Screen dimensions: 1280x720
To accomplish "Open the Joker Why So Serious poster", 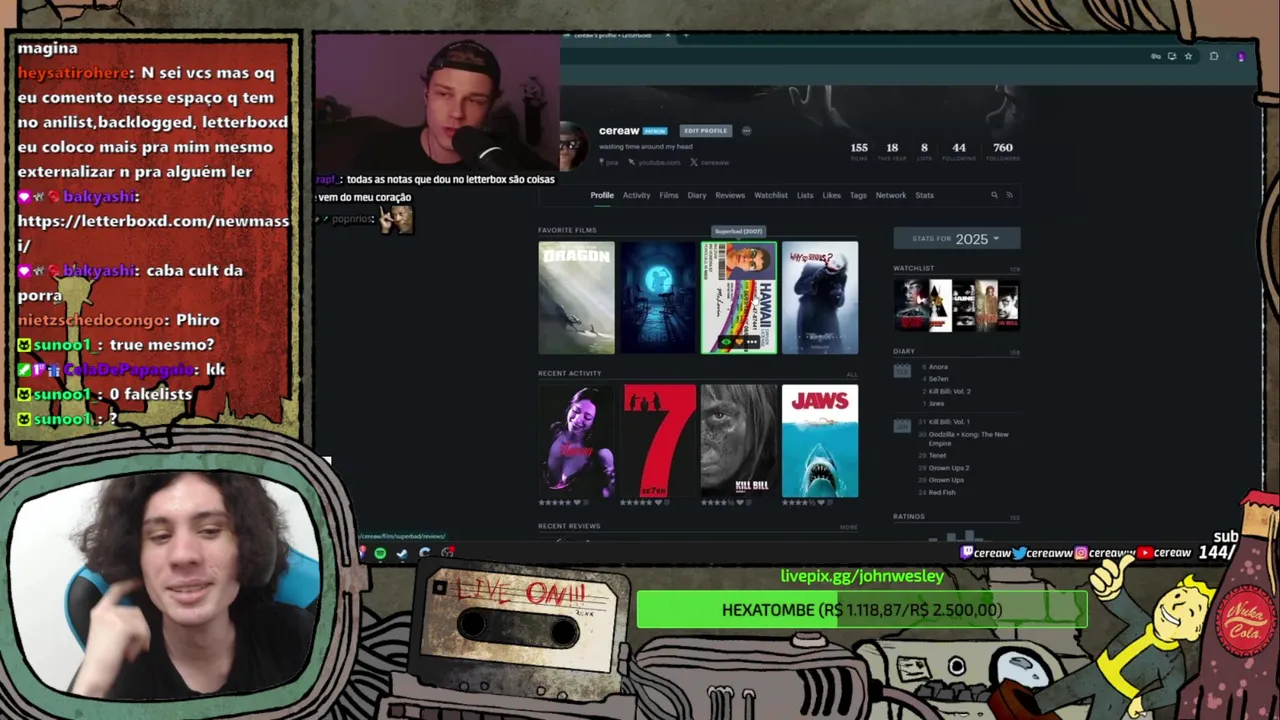I will point(820,297).
